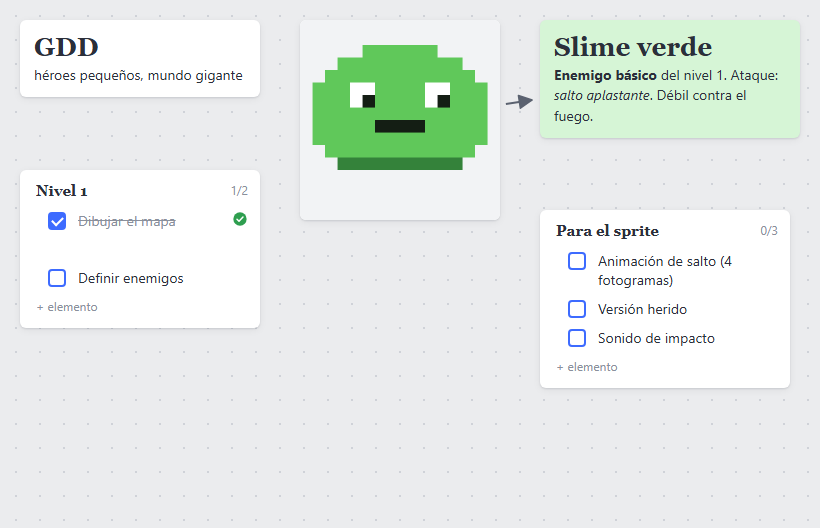
Task: Select the arrow connector pointing to Slime verde
Action: point(519,101)
